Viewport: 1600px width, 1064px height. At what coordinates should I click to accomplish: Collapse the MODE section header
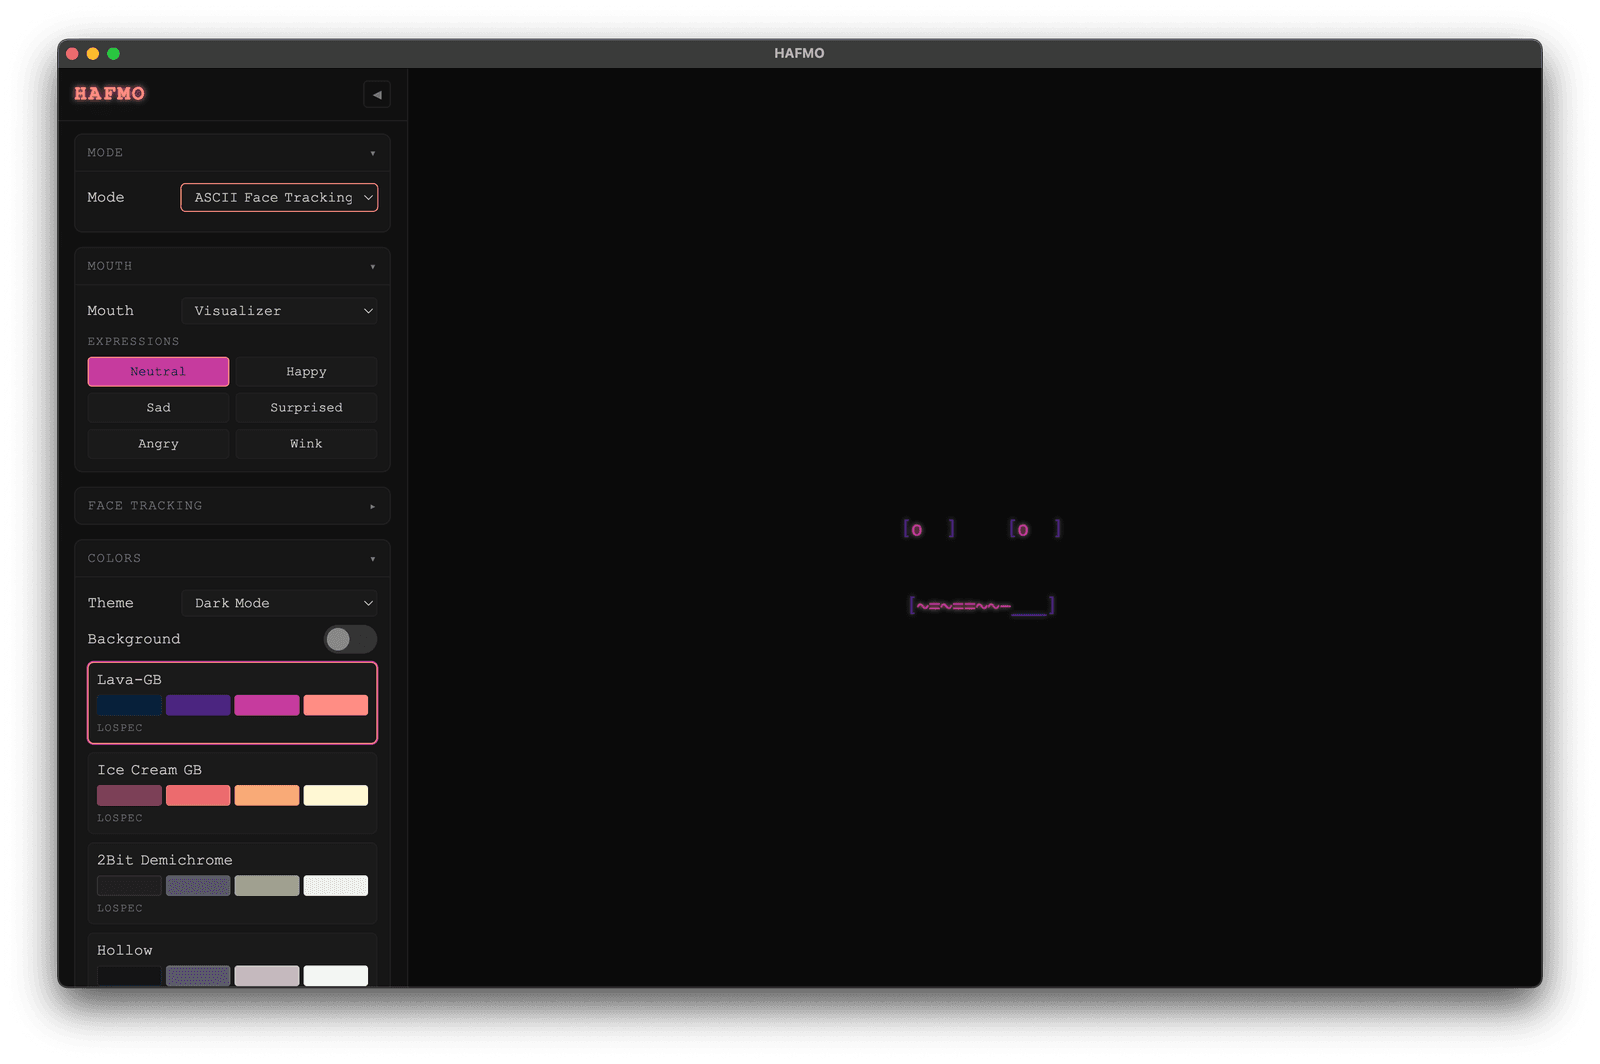[232, 153]
